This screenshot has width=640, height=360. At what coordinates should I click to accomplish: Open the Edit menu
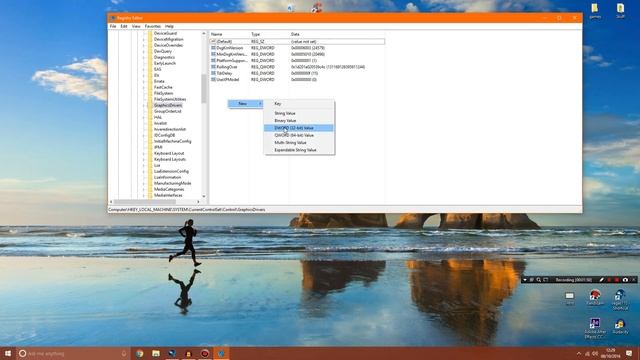point(124,26)
